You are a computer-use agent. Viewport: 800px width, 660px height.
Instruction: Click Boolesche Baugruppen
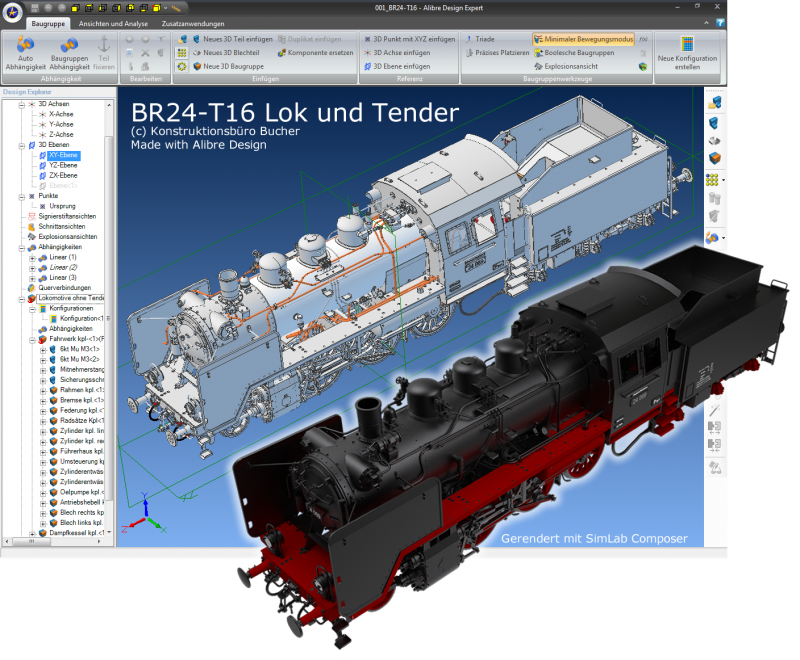574,53
